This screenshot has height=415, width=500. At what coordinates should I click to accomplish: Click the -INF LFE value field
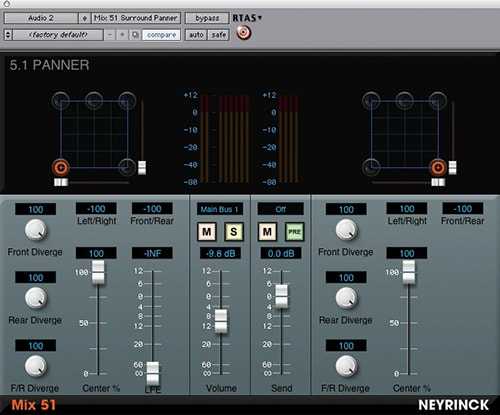tap(152, 253)
